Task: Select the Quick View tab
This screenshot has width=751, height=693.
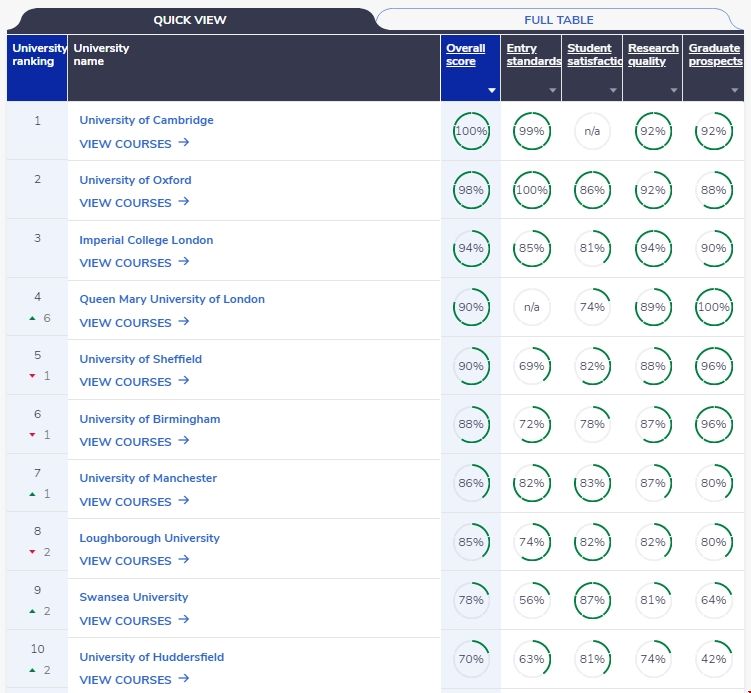Action: pos(189,20)
